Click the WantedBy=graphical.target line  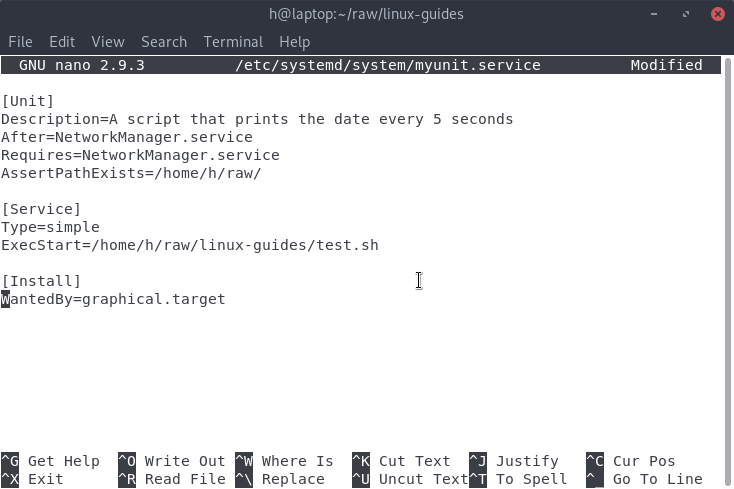click(113, 299)
